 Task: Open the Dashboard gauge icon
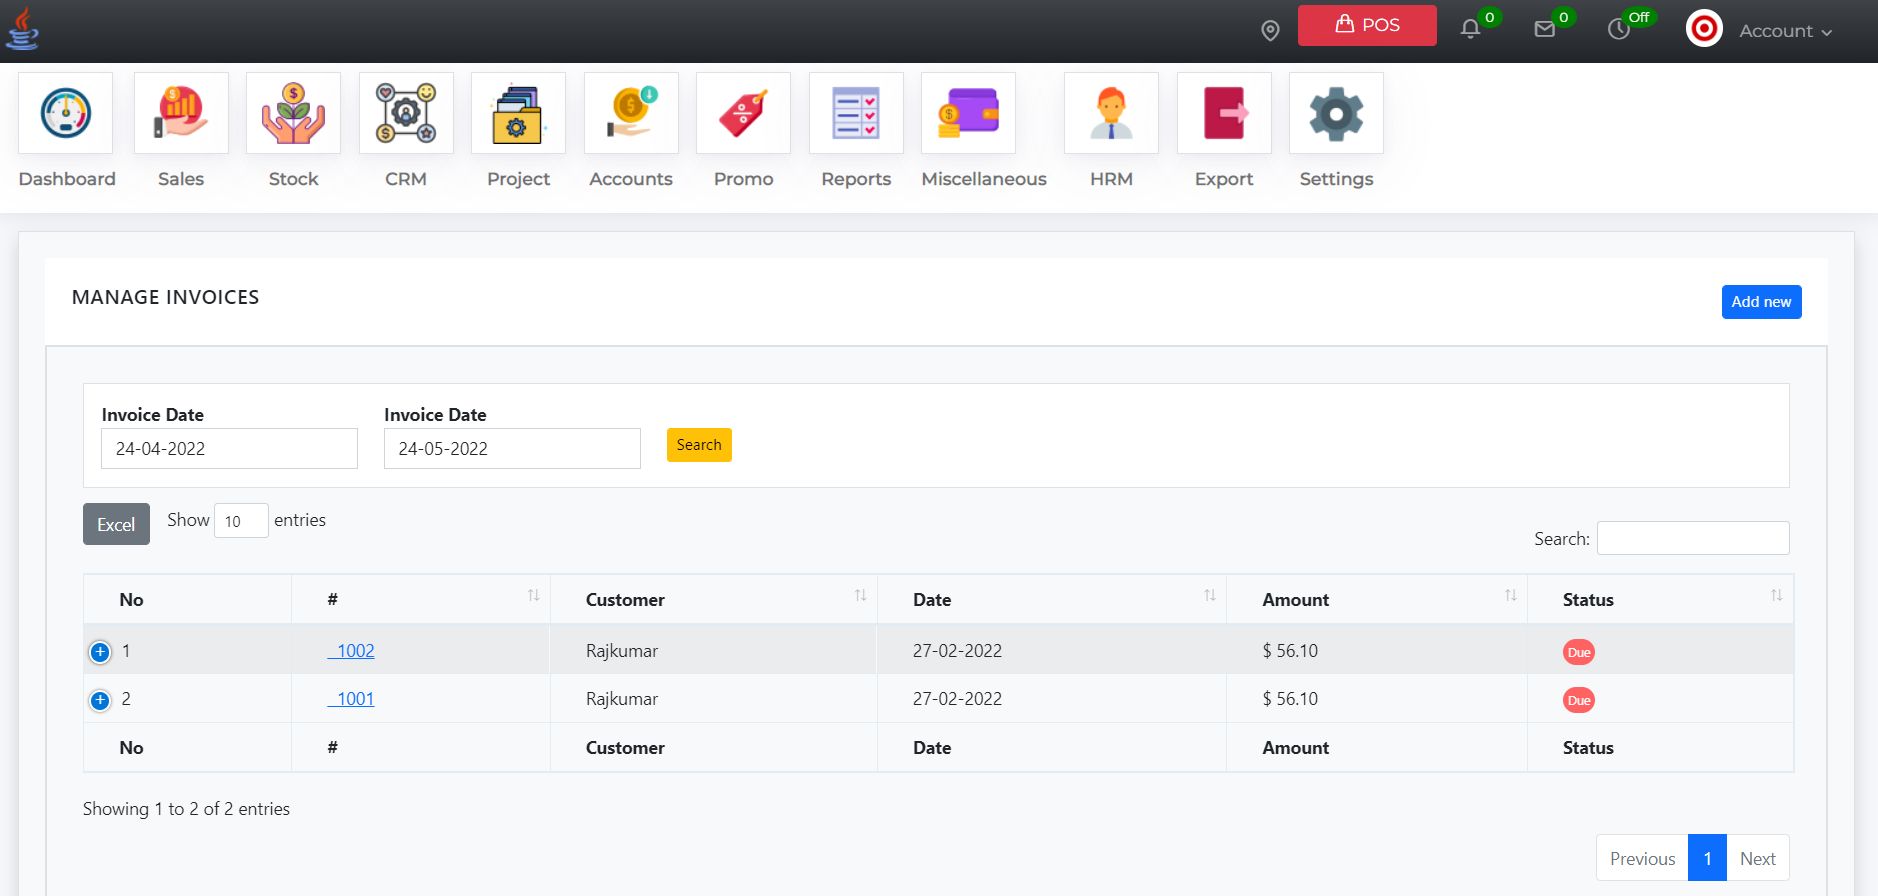(66, 113)
